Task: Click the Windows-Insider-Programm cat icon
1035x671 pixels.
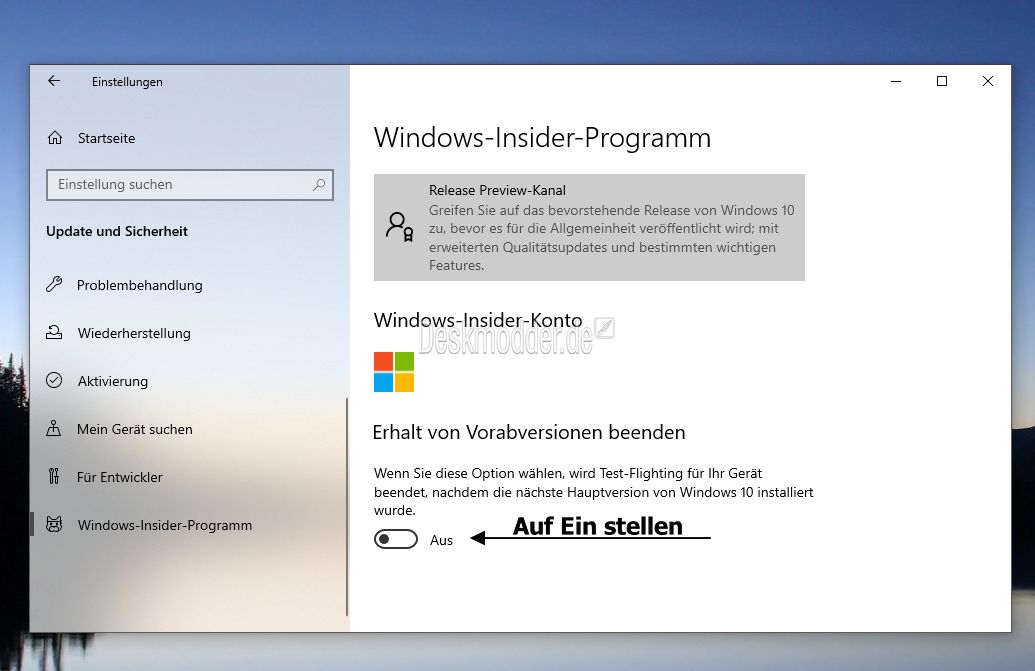Action: (54, 525)
